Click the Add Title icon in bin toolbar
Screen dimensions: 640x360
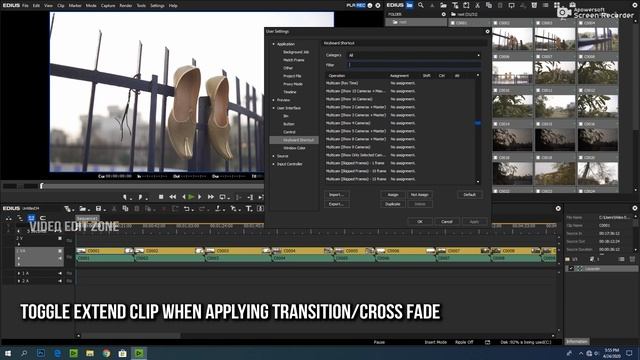455,5
